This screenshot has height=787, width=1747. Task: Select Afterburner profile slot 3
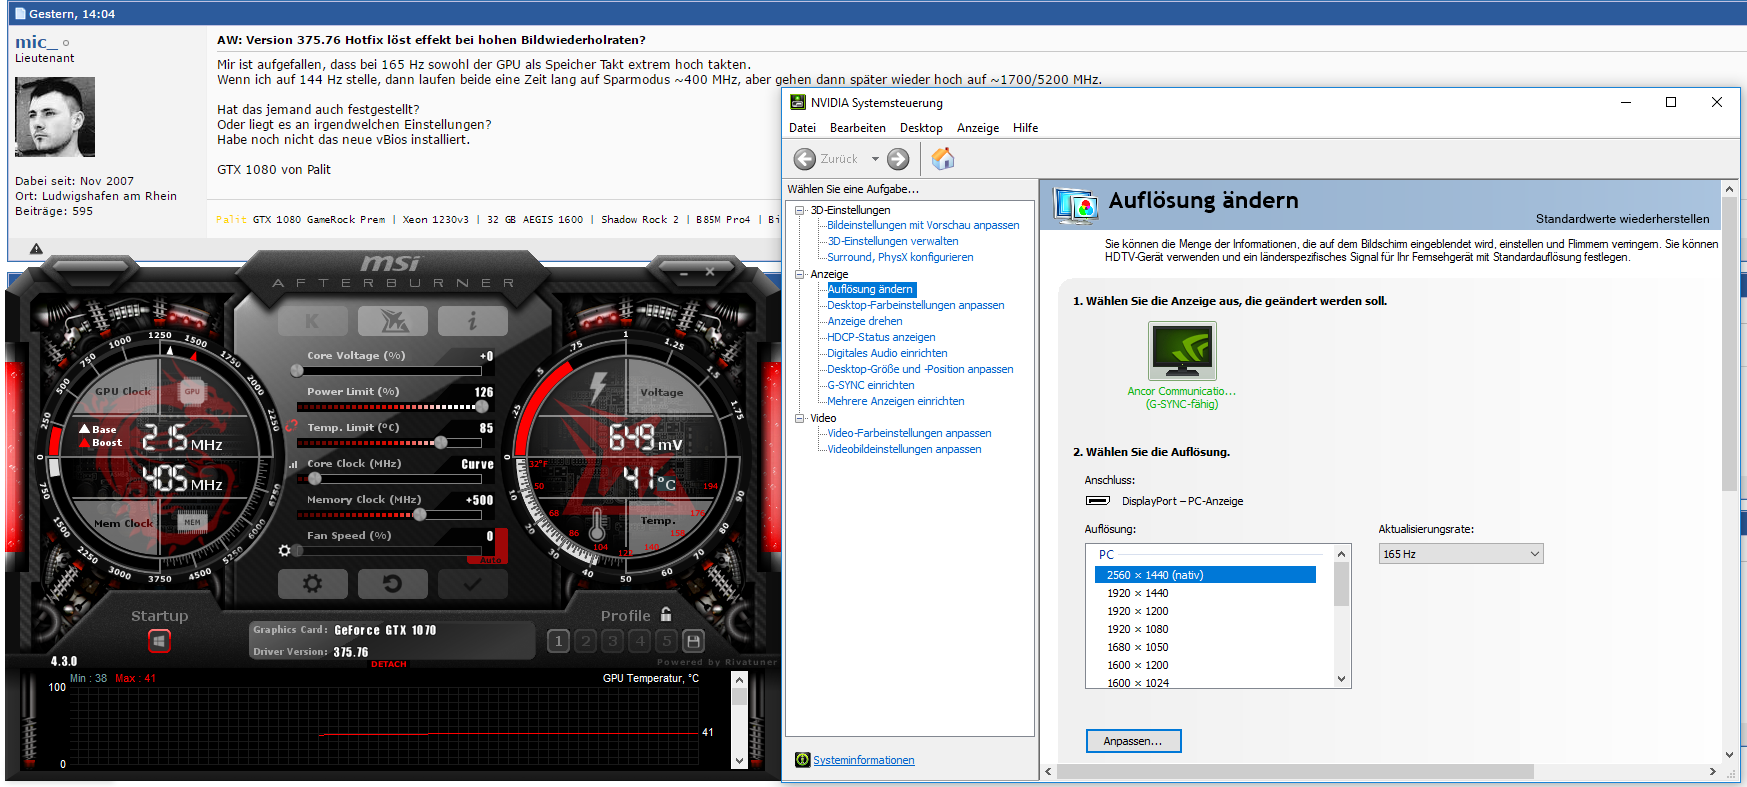tap(613, 641)
